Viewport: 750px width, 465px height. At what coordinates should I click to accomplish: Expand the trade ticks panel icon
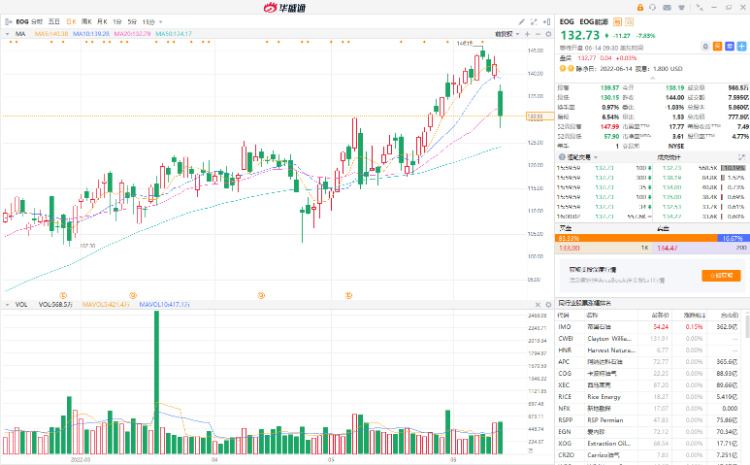[741, 157]
